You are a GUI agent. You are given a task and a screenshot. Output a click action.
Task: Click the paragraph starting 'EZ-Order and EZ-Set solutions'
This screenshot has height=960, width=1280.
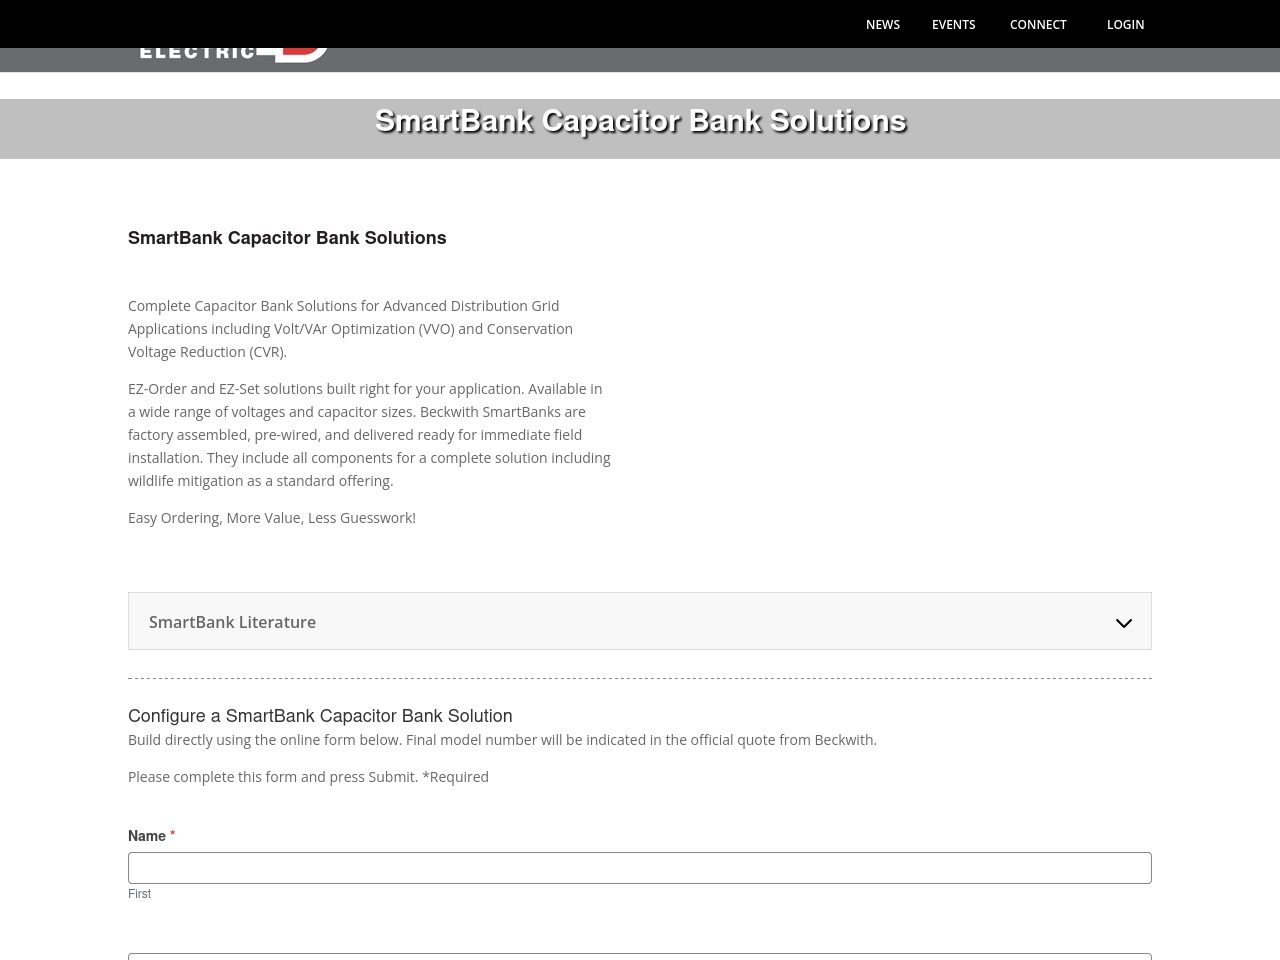click(x=369, y=435)
